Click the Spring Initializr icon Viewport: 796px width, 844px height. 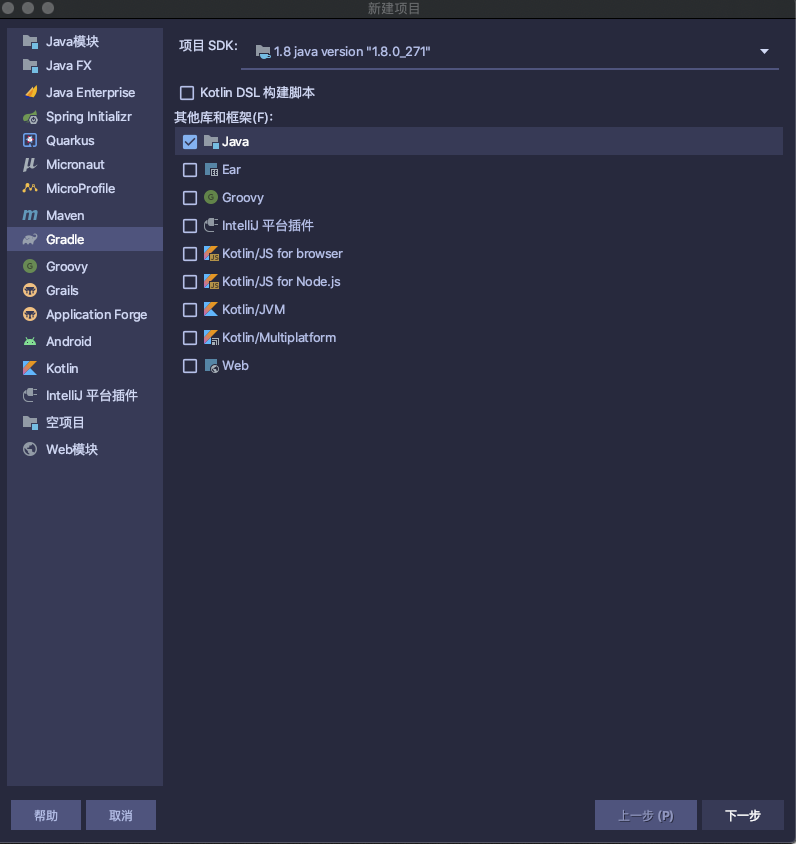coord(30,117)
